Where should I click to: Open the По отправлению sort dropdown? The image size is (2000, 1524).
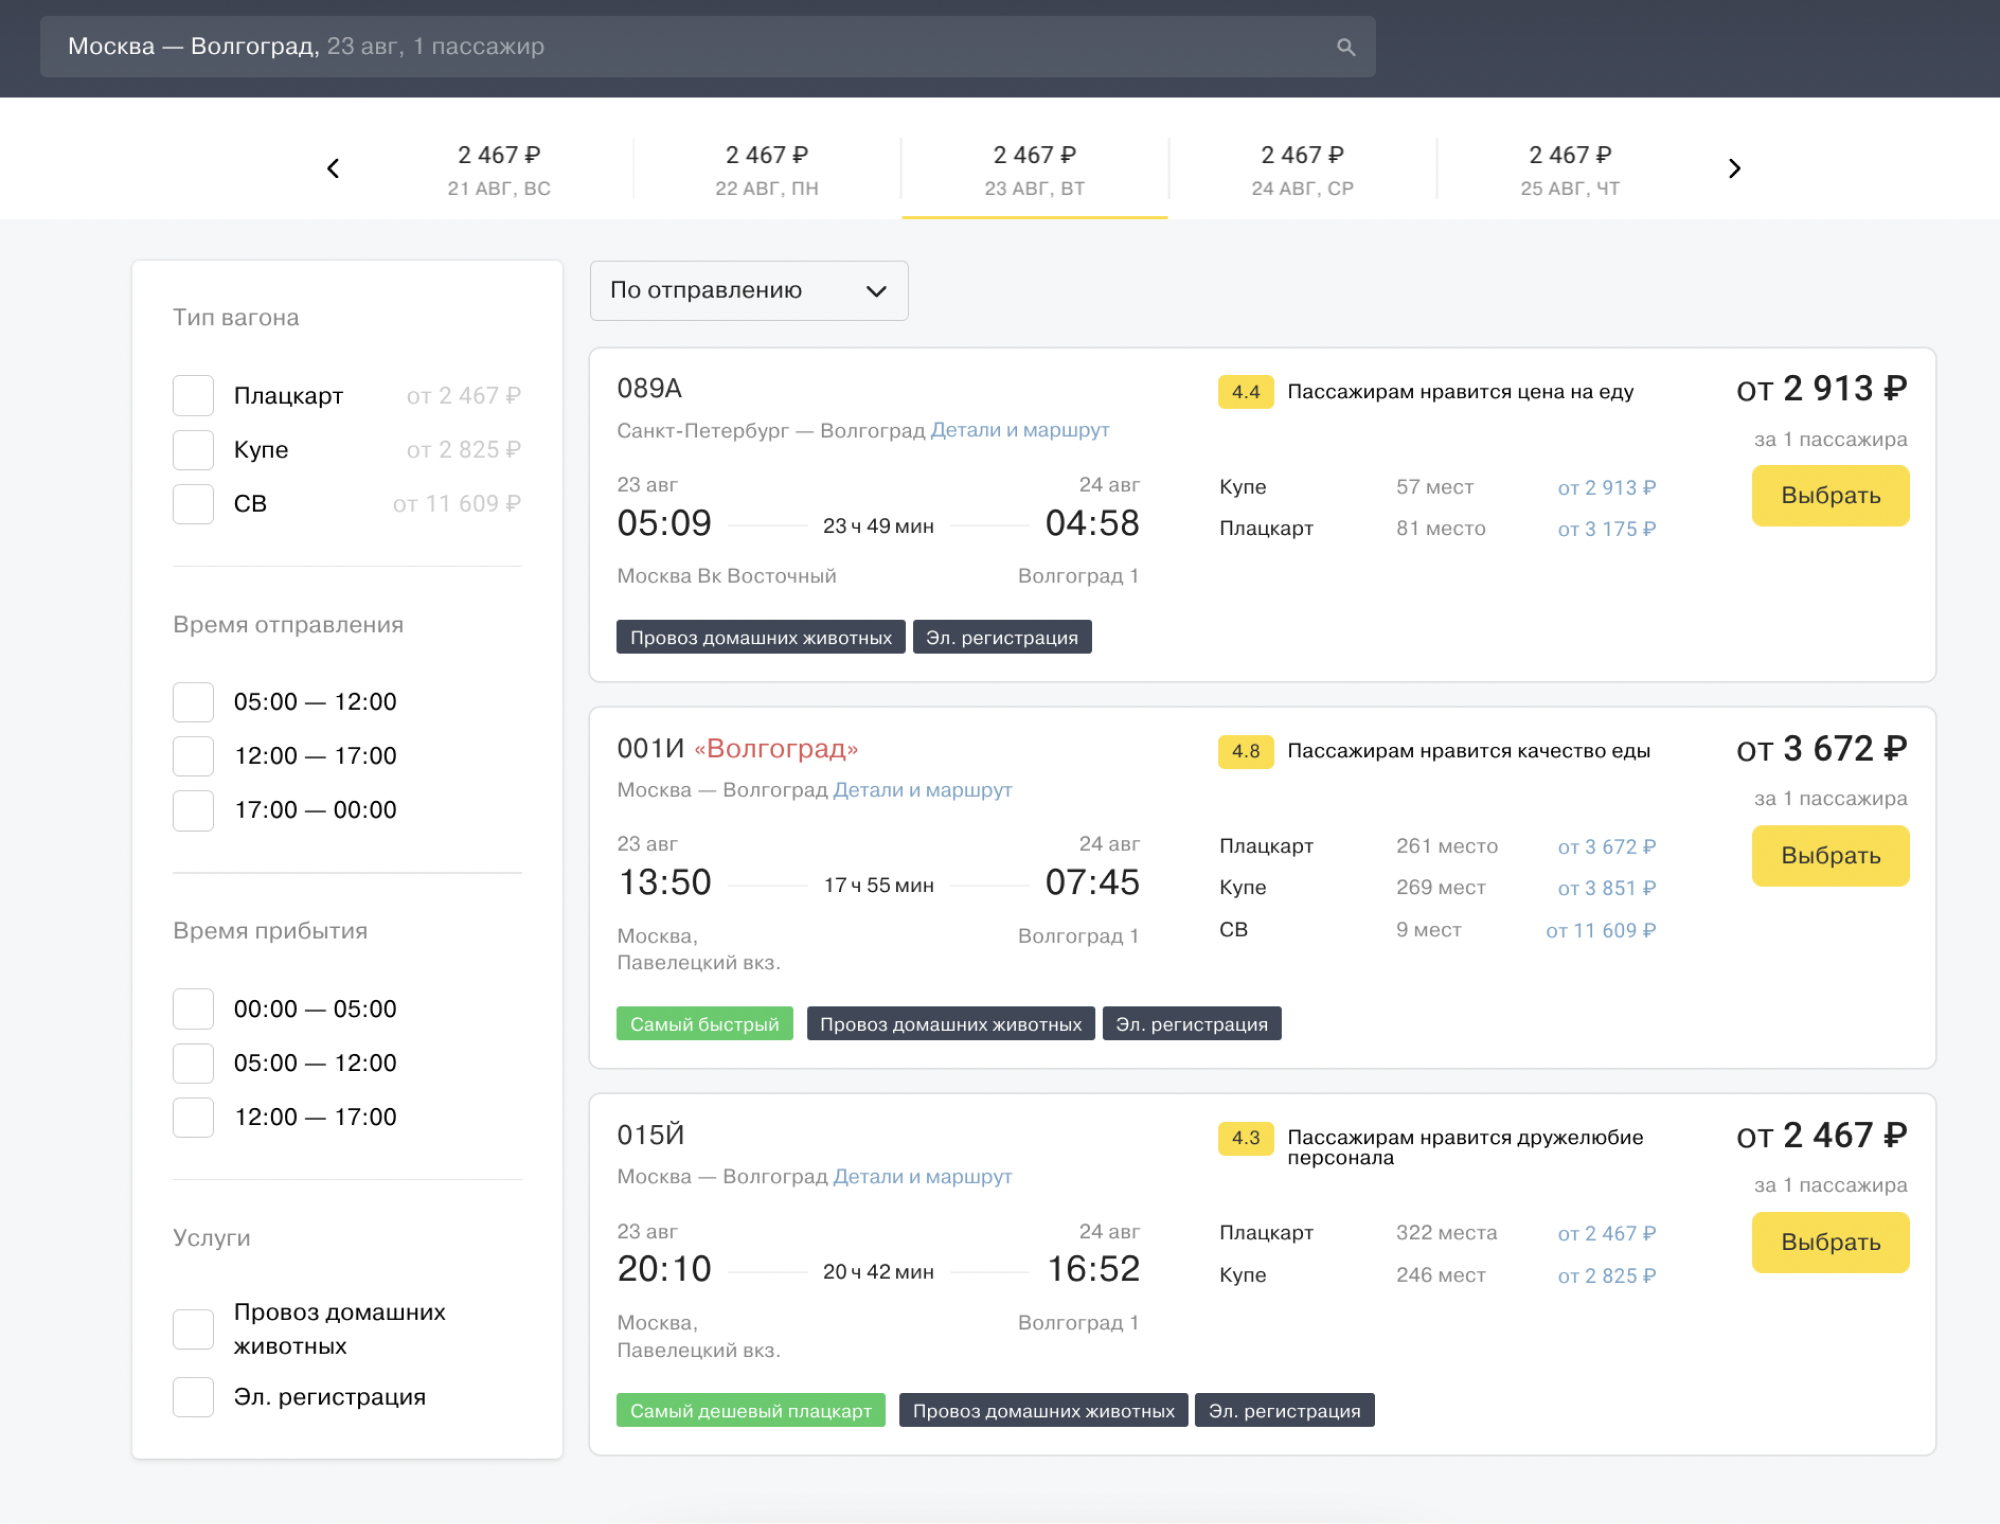tap(749, 290)
